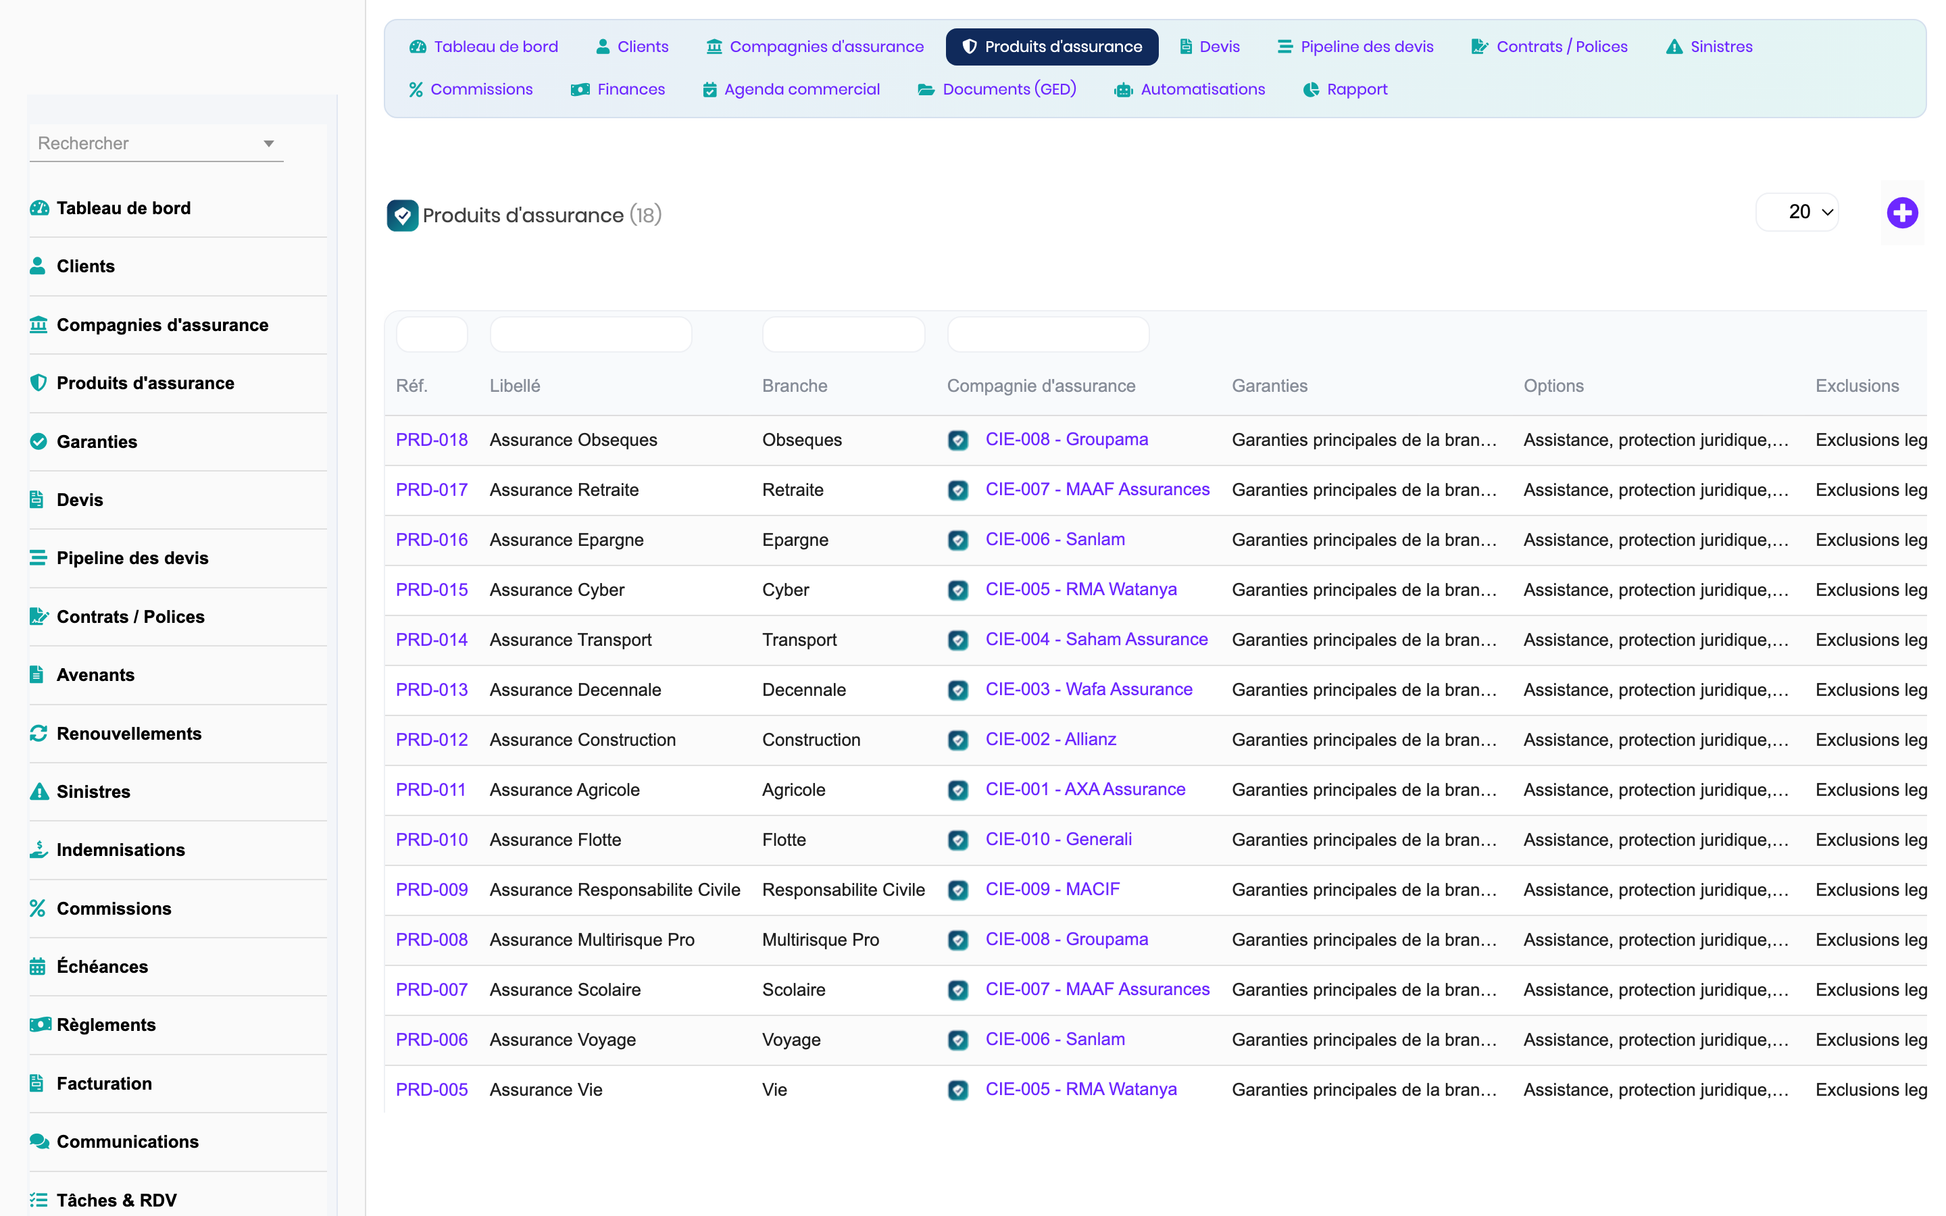
Task: Click the Options column header
Action: (1554, 386)
